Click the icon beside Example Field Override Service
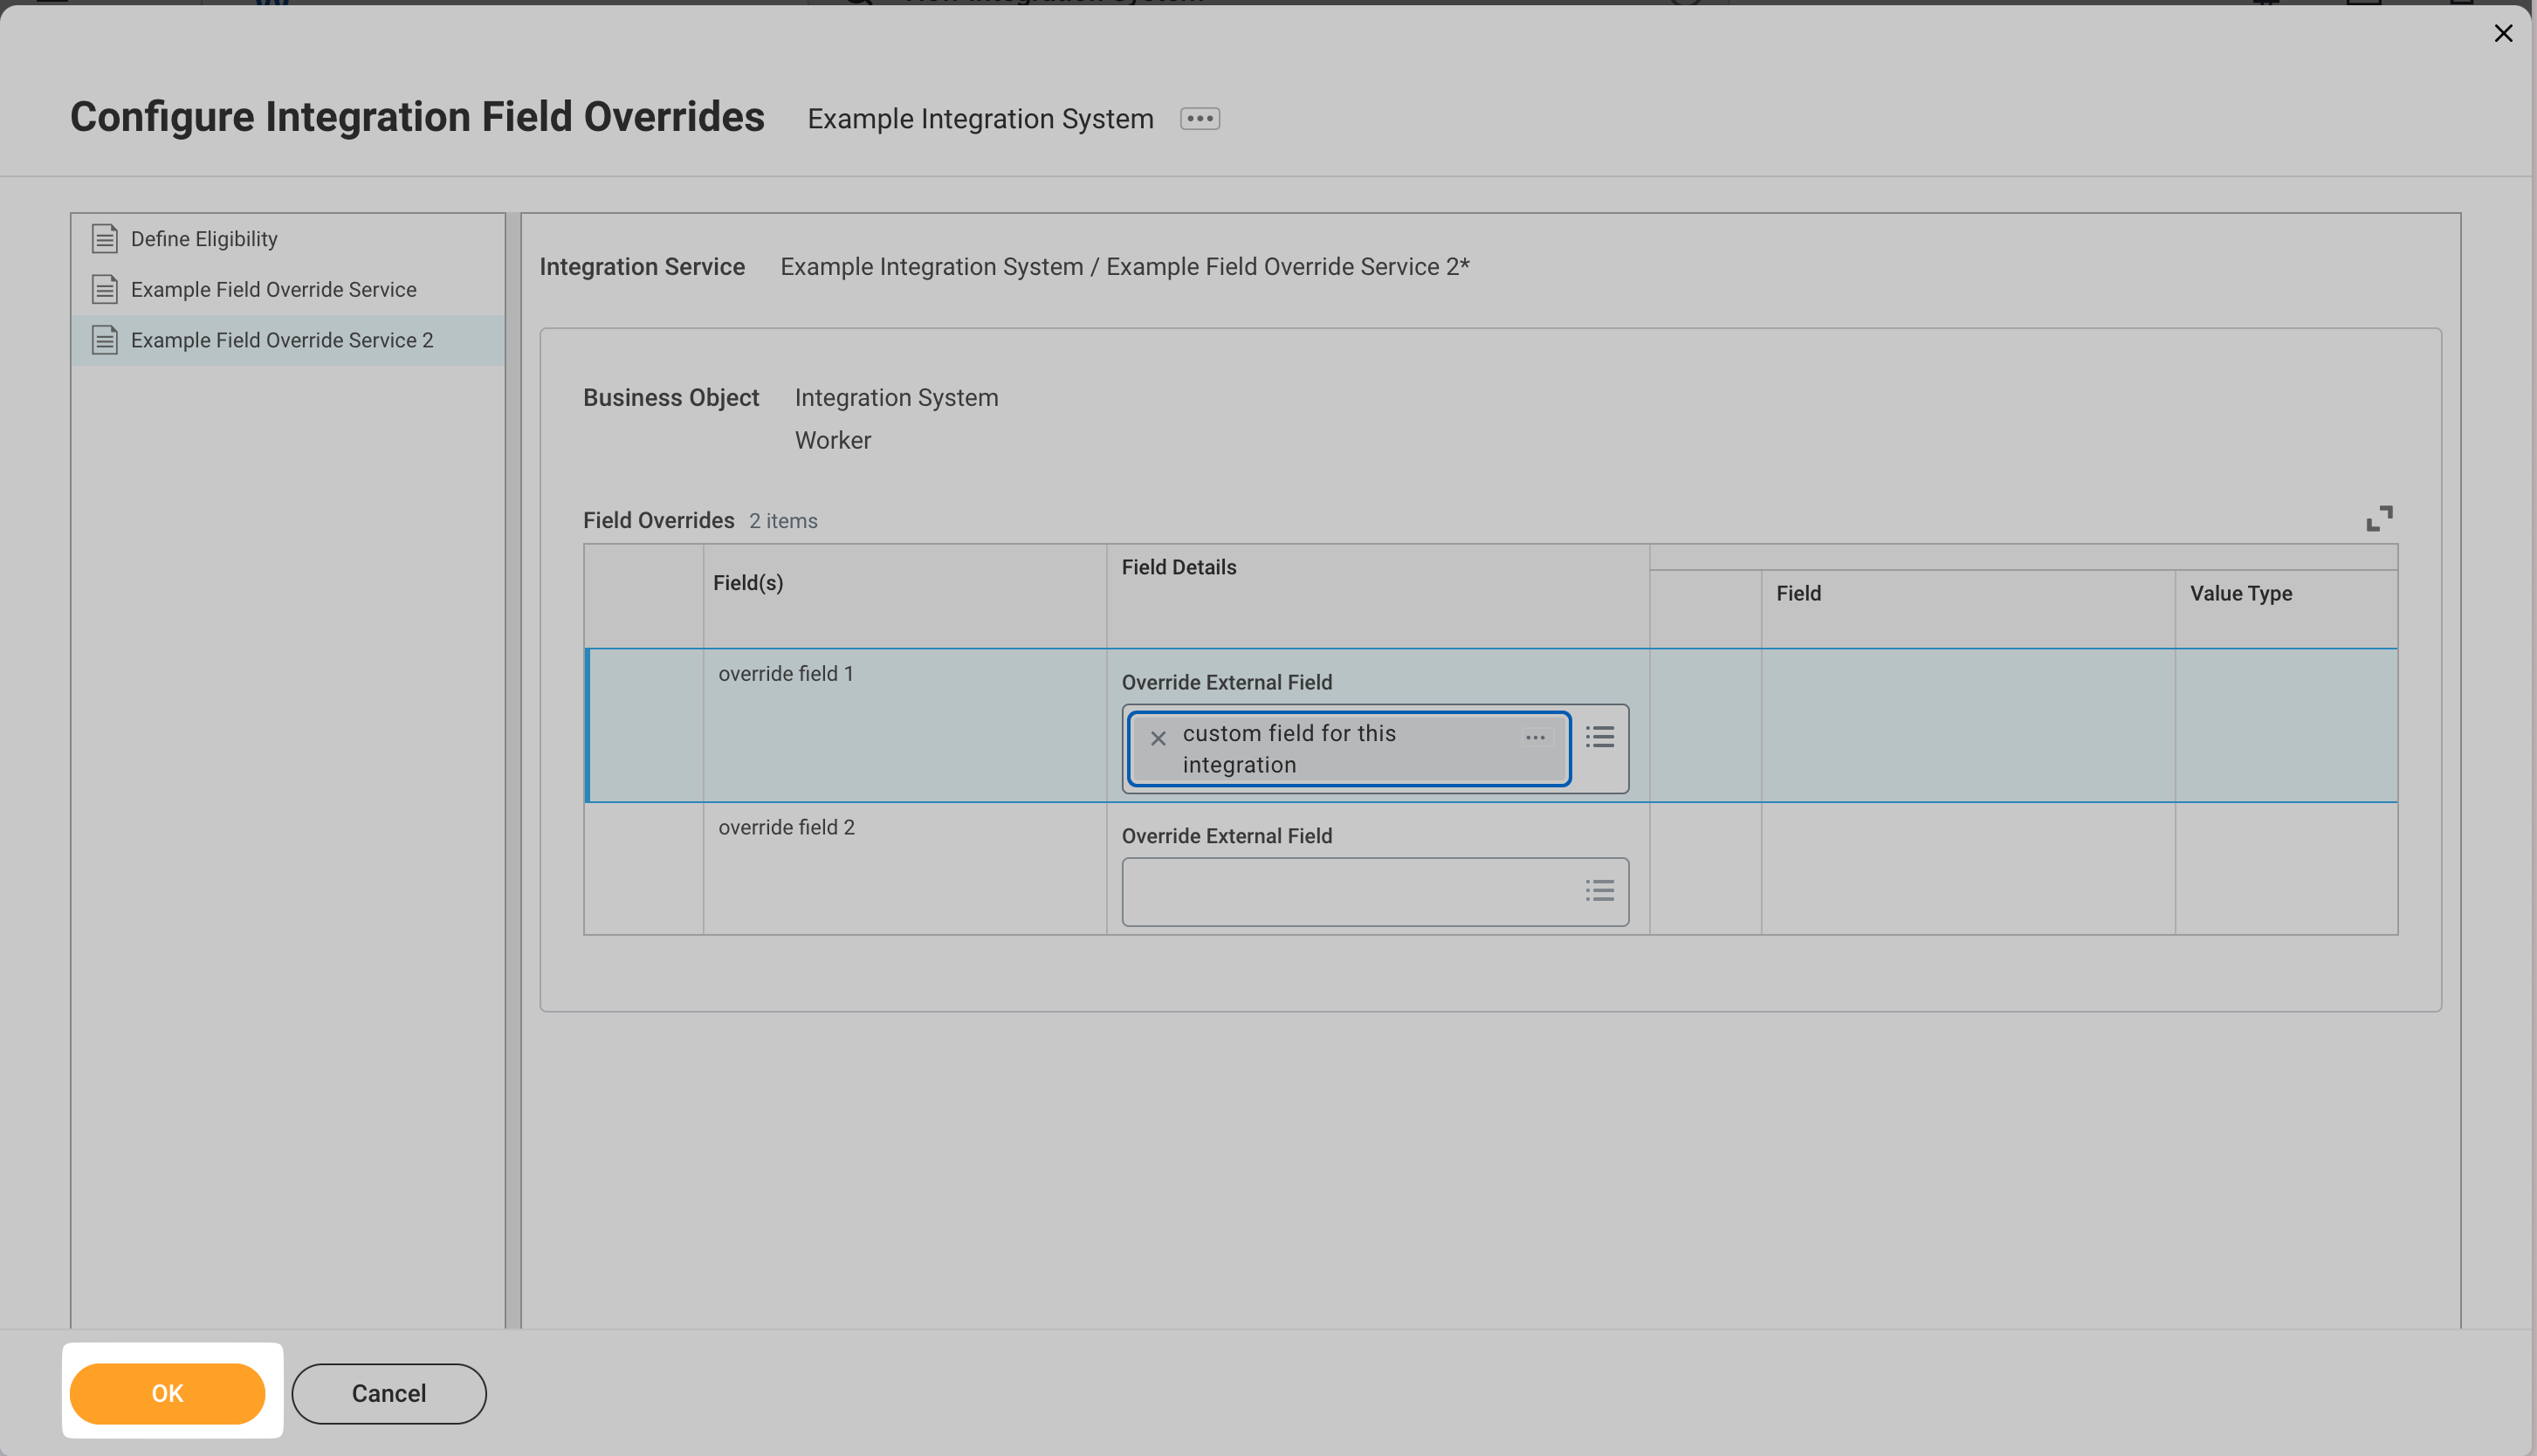Viewport: 2537px width, 1456px height. click(x=105, y=290)
